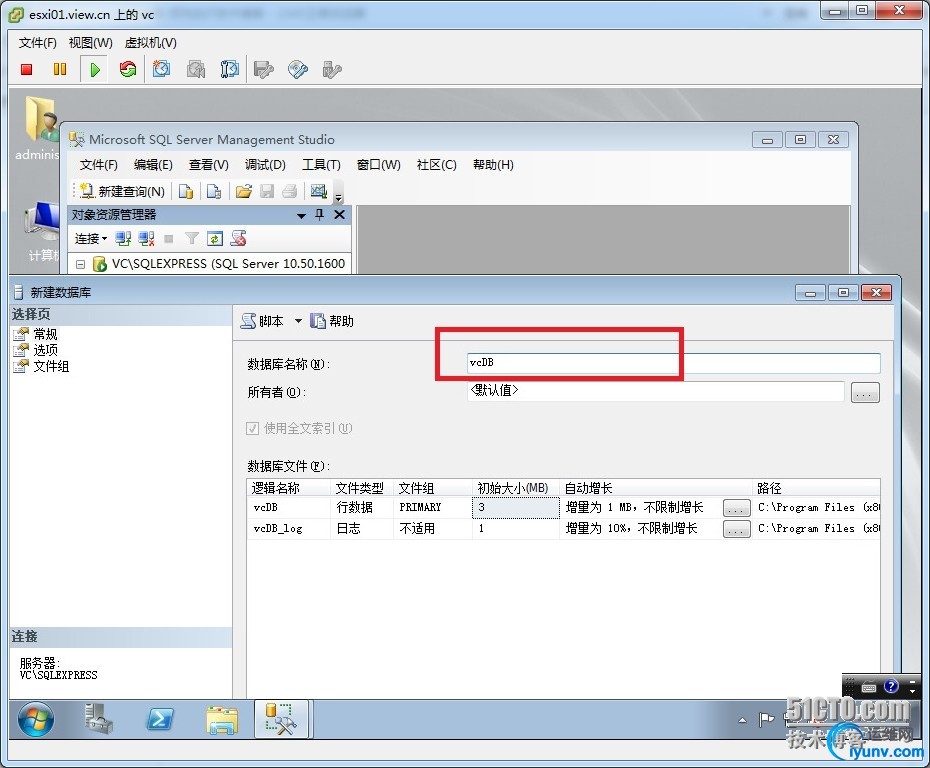Click the save icon in SSMS toolbar
This screenshot has height=768, width=930.
[267, 191]
